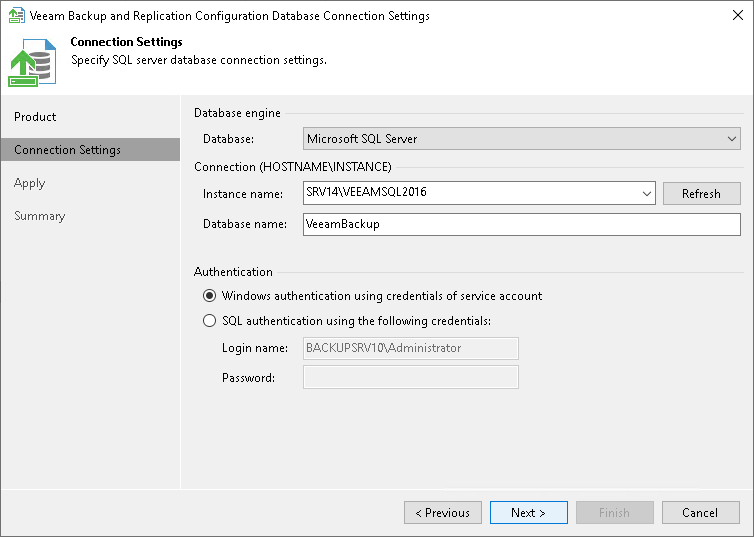
Task: Click the Veeam title bar app icon
Action: 16,15
